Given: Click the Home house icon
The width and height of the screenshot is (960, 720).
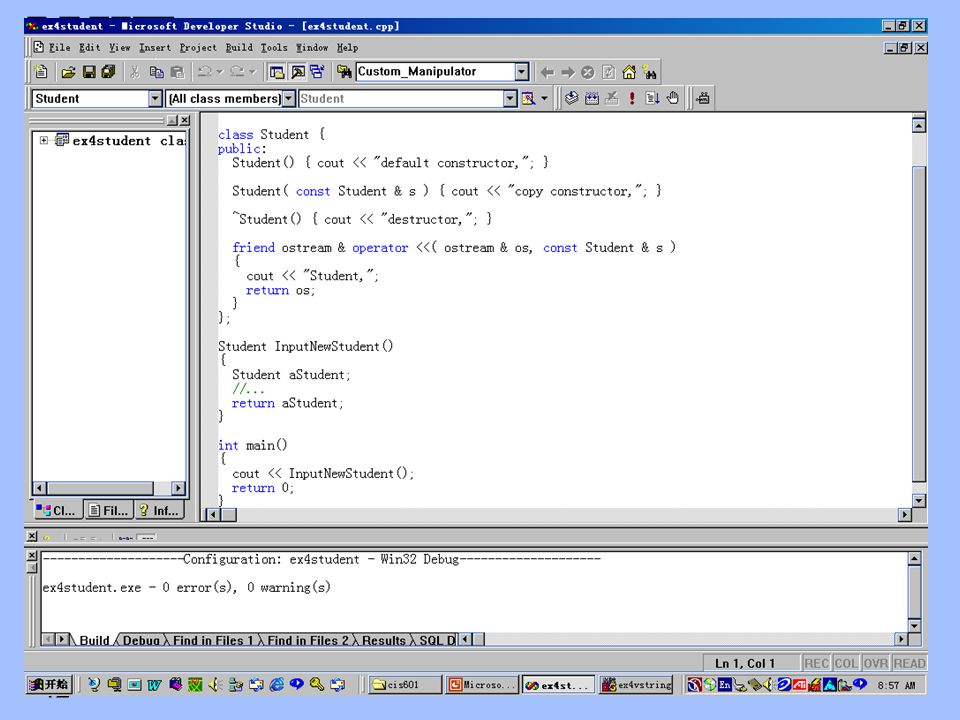Looking at the screenshot, I should pyautogui.click(x=629, y=72).
